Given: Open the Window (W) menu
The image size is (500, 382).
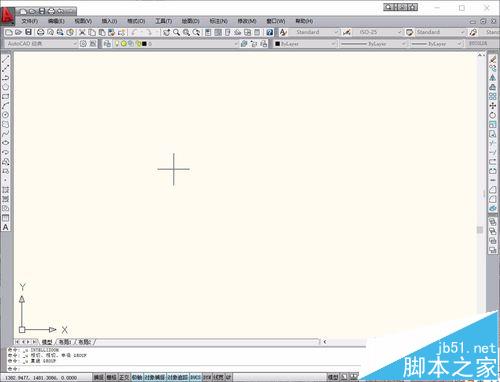Looking at the screenshot, I should coord(276,21).
